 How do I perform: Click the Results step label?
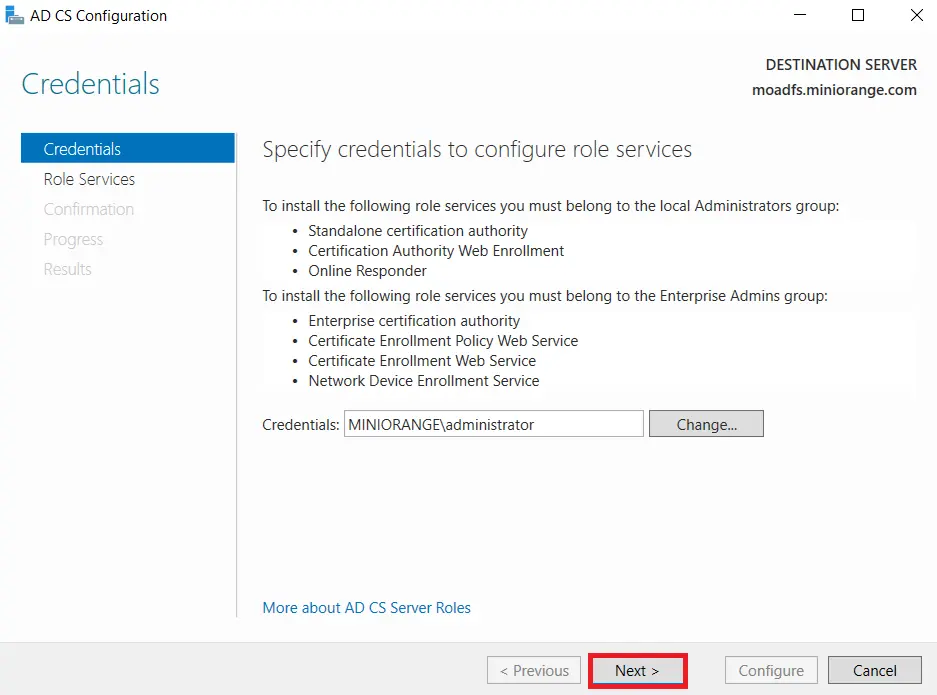point(67,269)
